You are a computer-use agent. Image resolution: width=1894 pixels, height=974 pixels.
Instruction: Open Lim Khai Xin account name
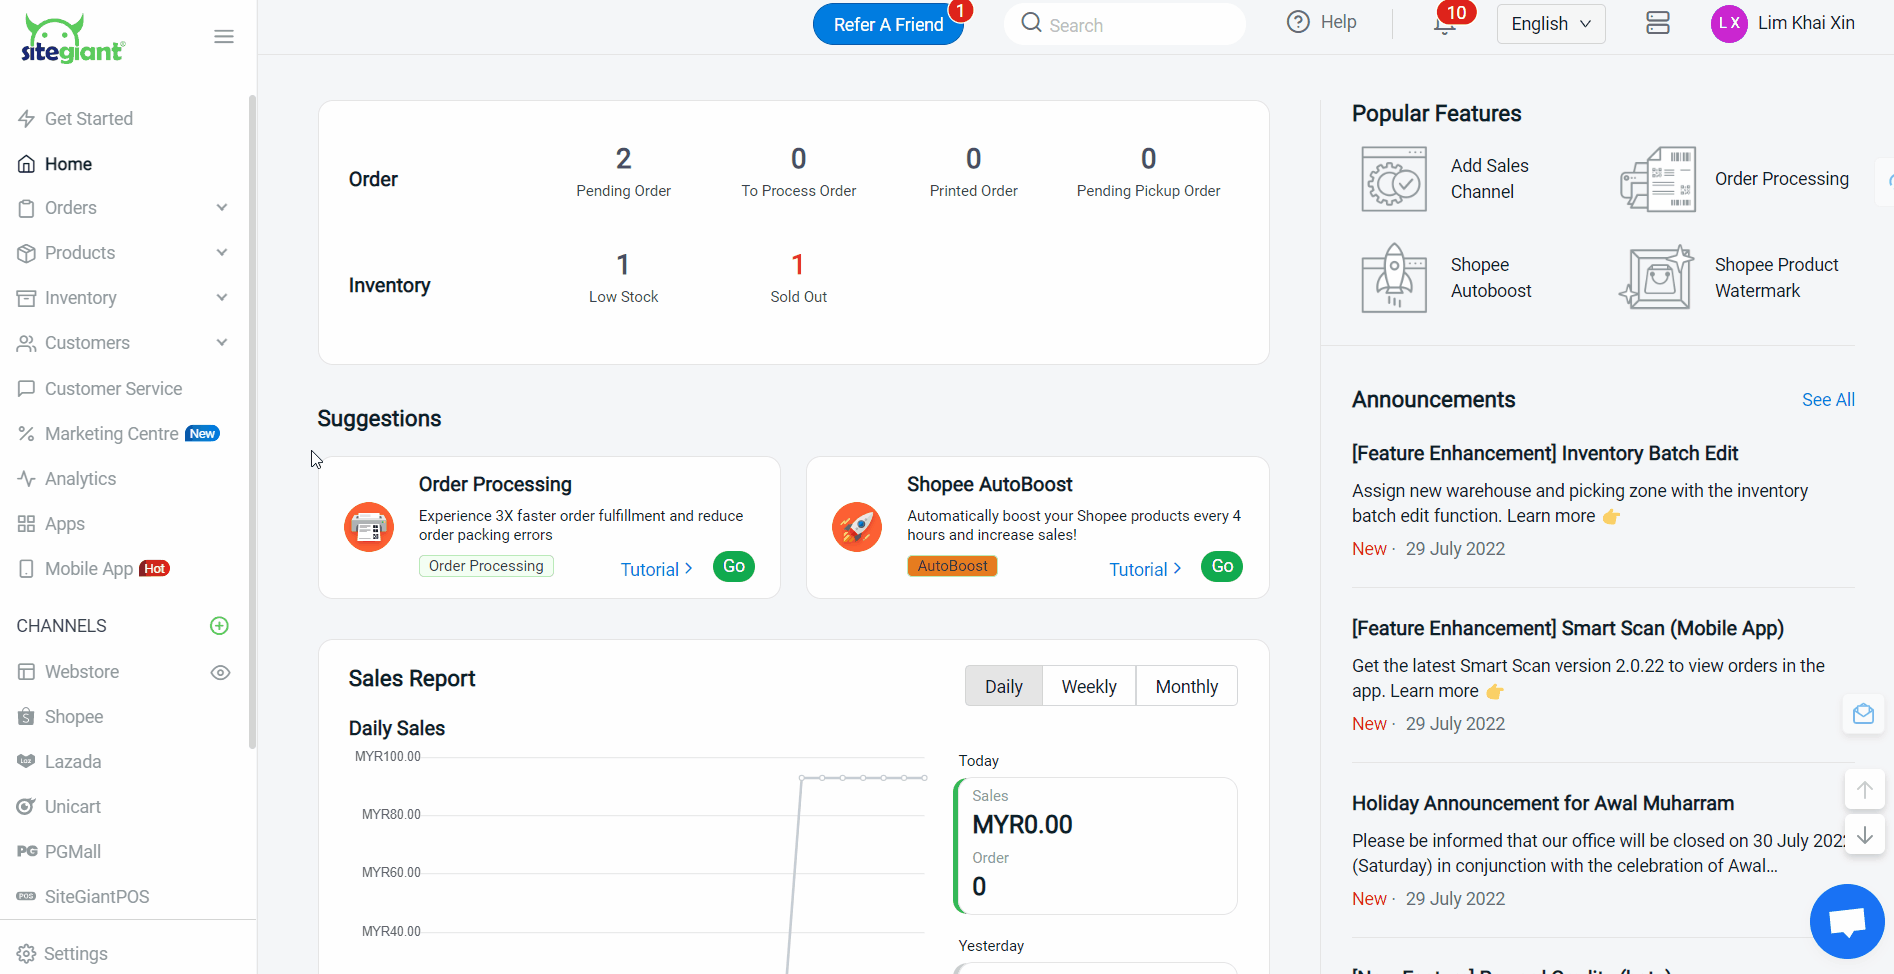coord(1806,23)
